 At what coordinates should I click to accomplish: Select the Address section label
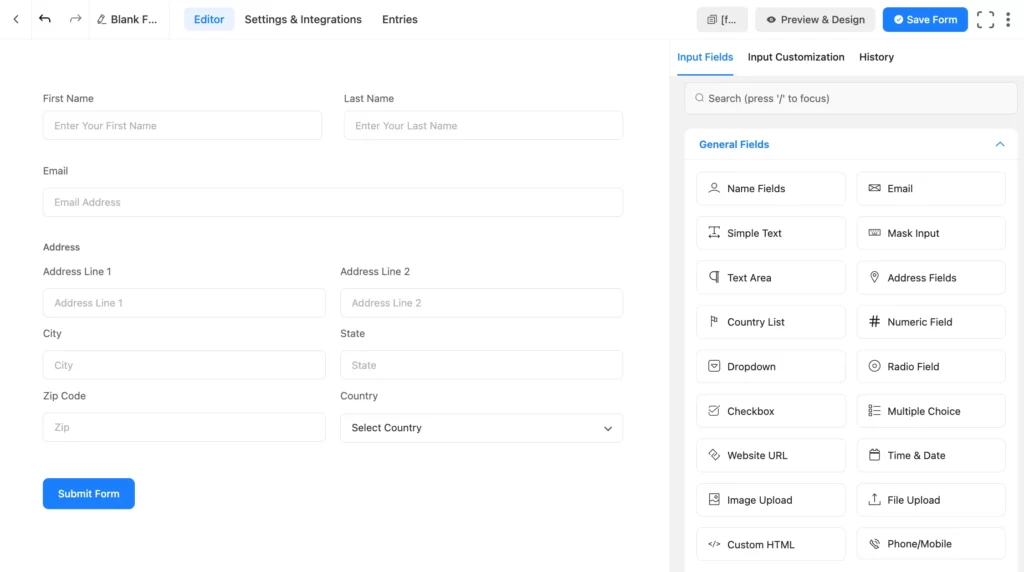click(x=61, y=247)
